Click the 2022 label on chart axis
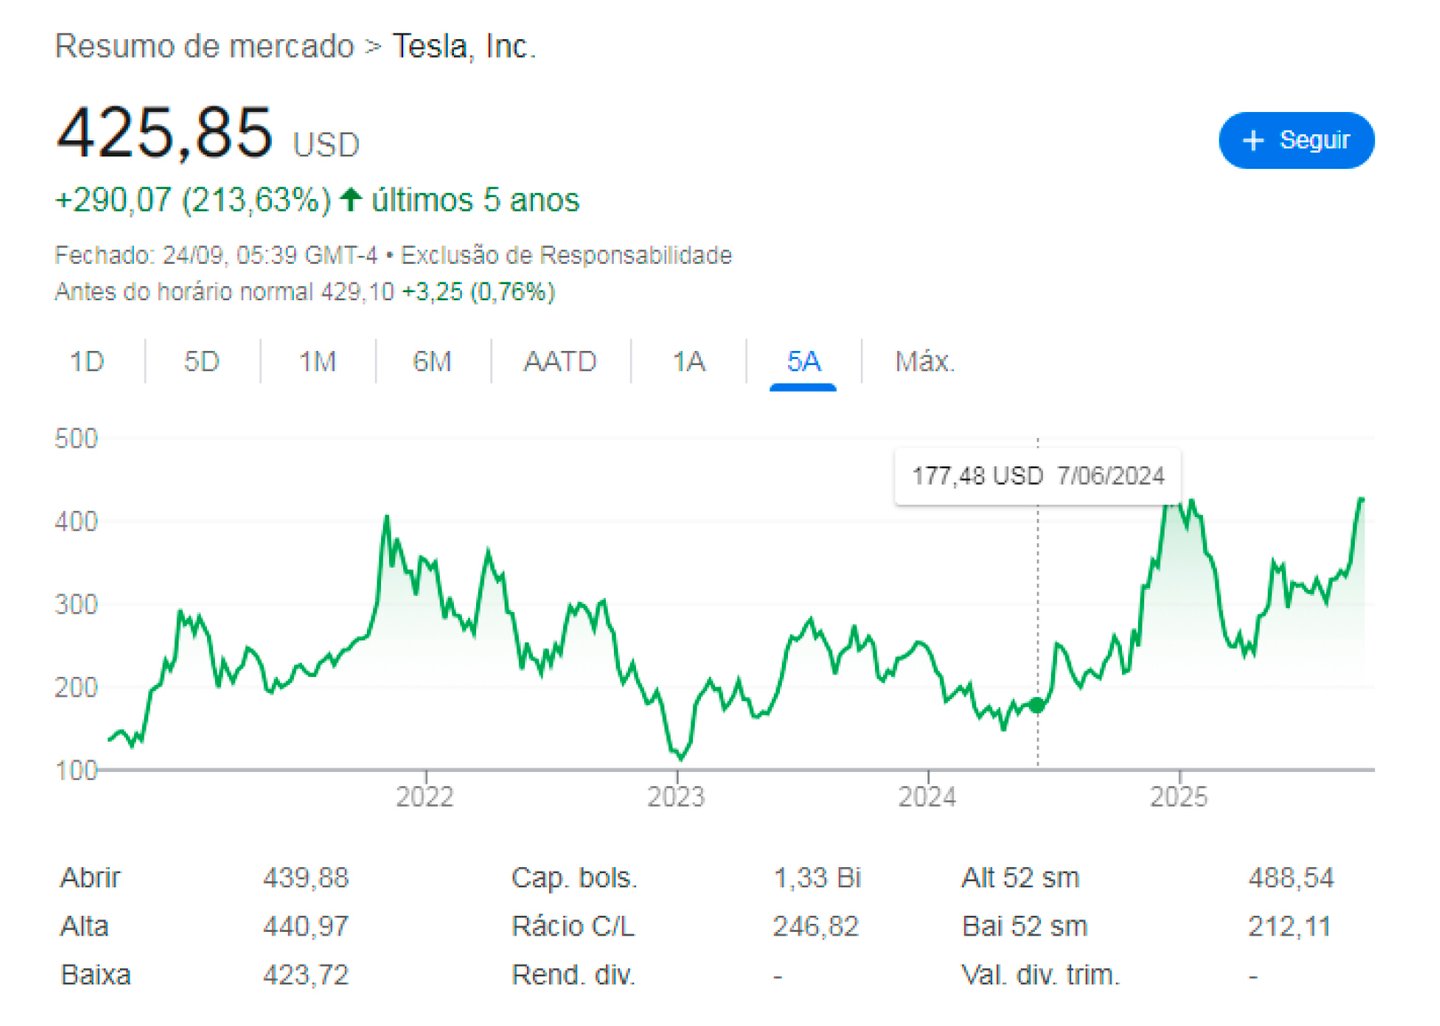Image resolution: width=1440 pixels, height=1026 pixels. point(425,797)
